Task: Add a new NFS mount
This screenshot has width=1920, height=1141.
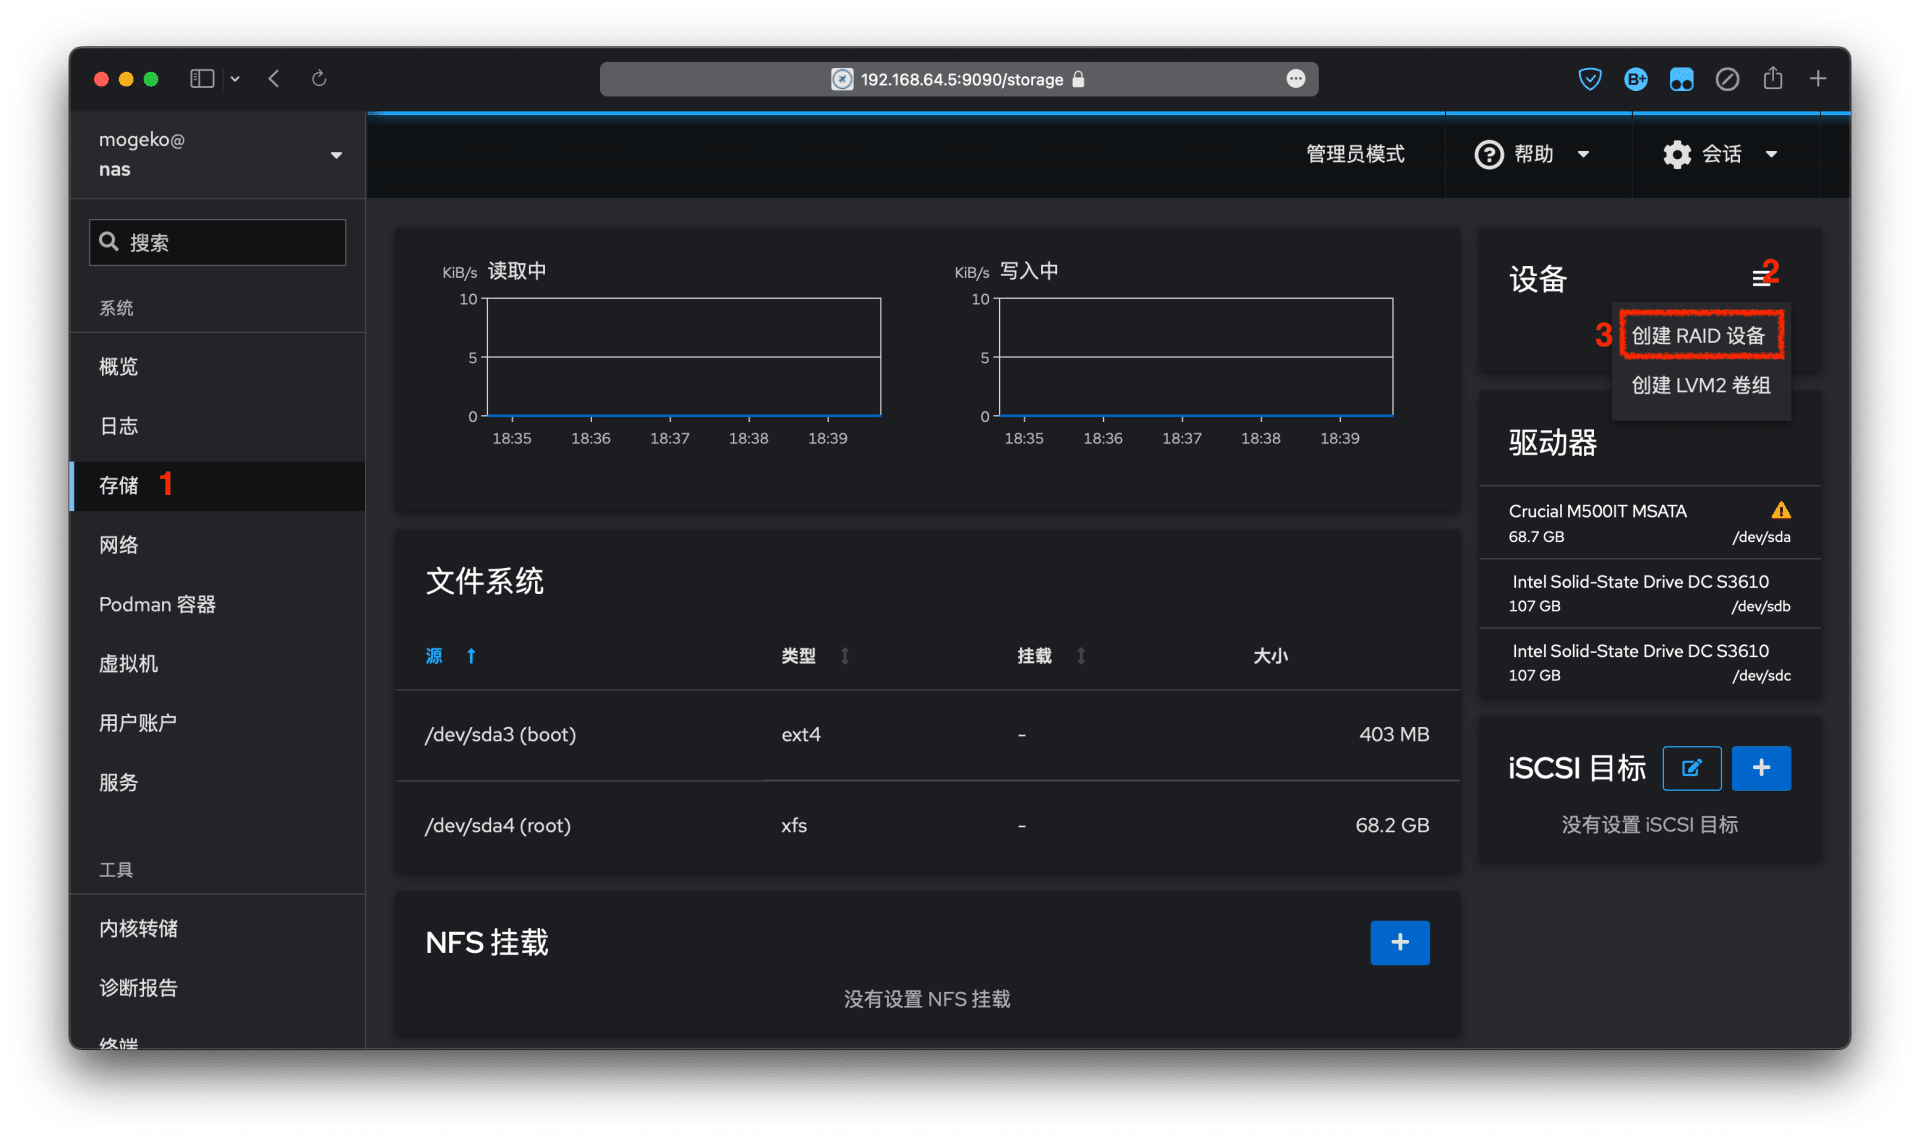Action: coord(1399,942)
